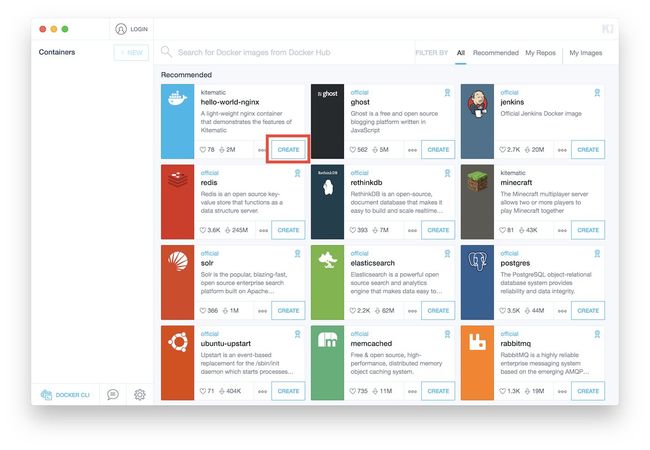Viewport: 650px width, 450px height.
Task: Open more options dots on redis card
Action: pos(263,230)
